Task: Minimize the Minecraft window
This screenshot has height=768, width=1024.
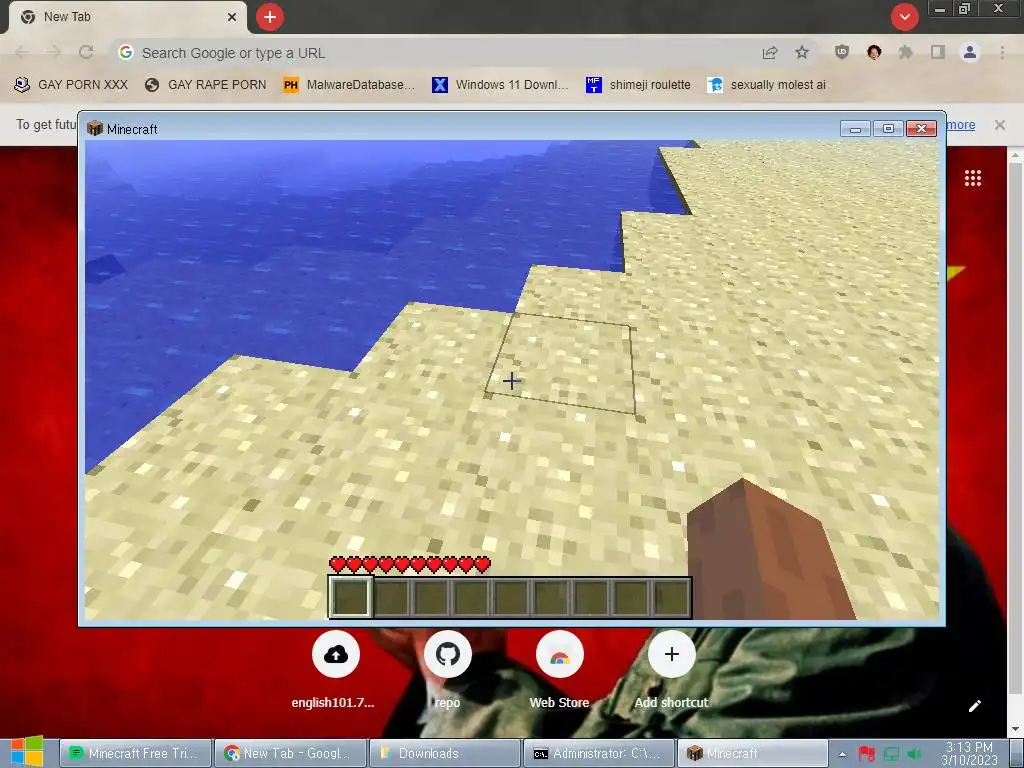Action: tap(855, 129)
